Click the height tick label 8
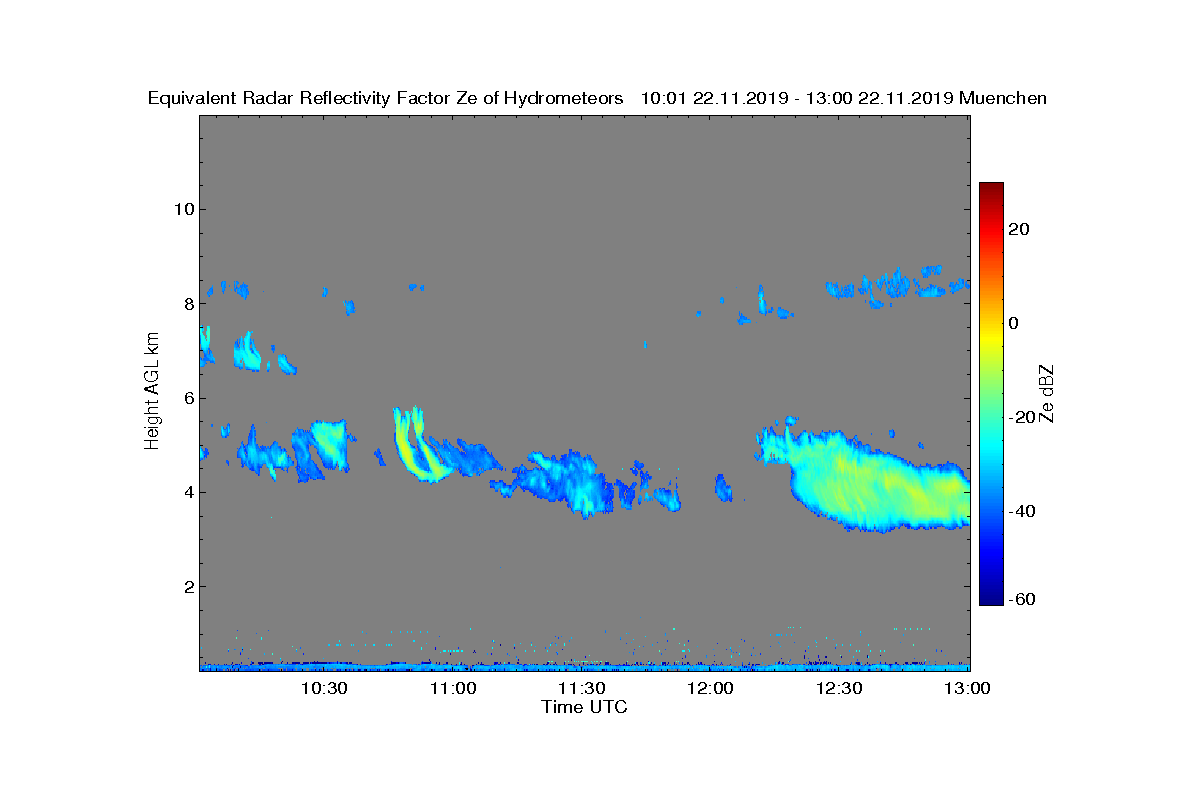This screenshot has height=800, width=1200. pos(187,303)
